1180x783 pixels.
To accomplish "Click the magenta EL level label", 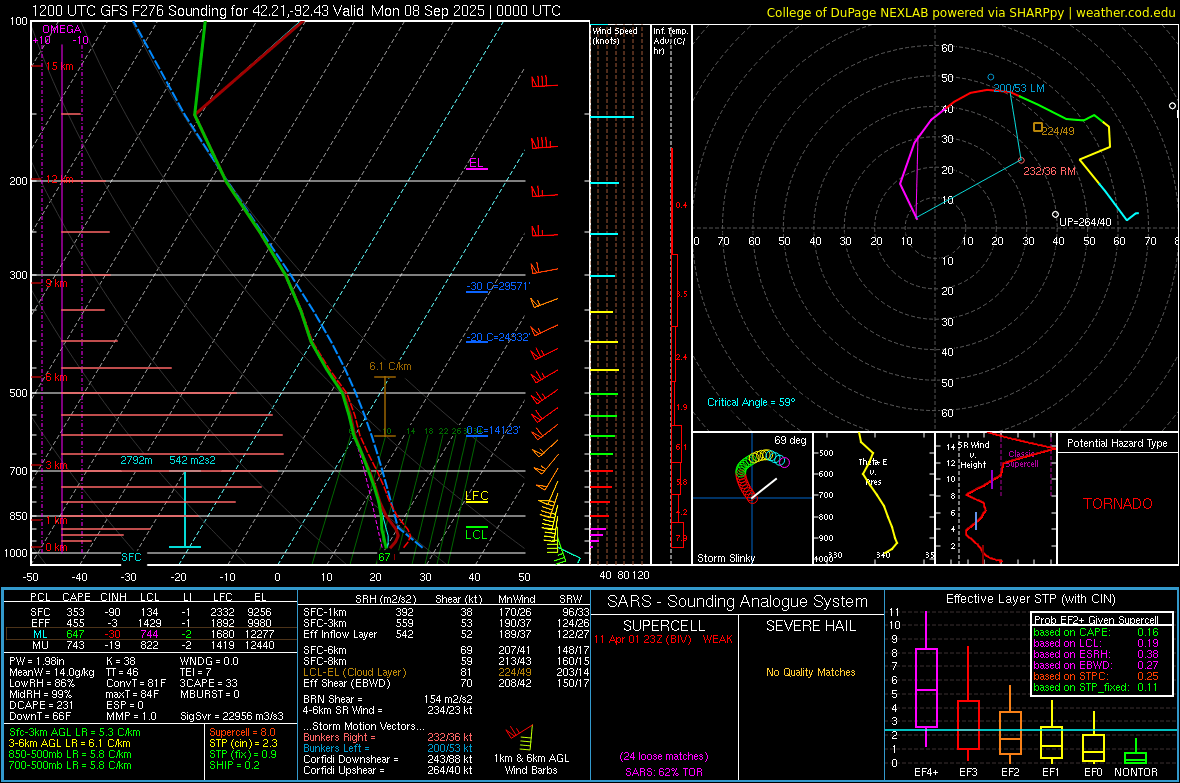I will coord(476,163).
